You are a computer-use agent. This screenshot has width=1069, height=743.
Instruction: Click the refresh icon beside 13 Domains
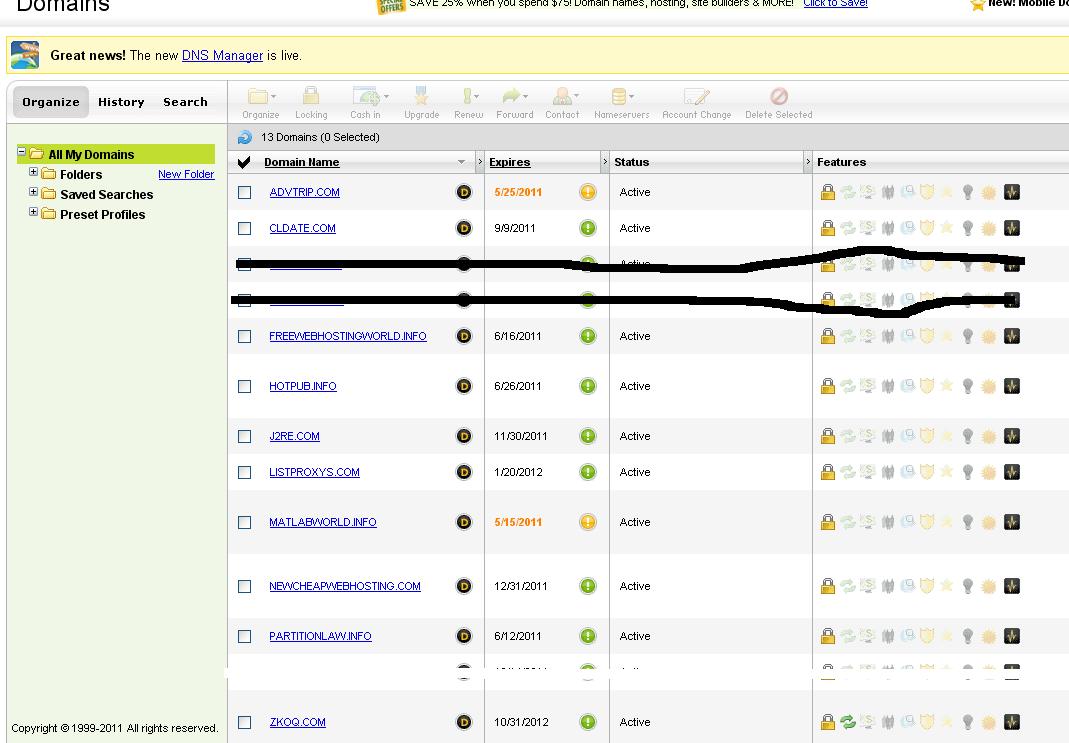pyautogui.click(x=245, y=138)
